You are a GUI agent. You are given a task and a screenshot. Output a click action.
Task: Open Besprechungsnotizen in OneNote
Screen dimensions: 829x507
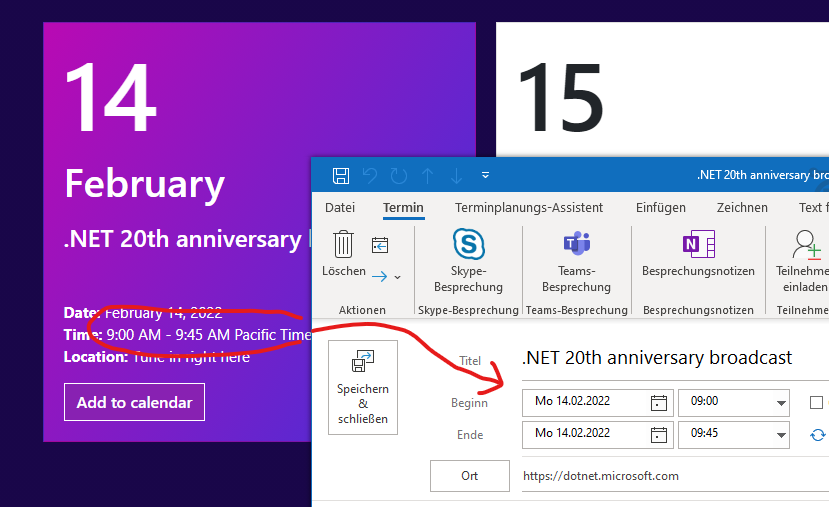[698, 254]
